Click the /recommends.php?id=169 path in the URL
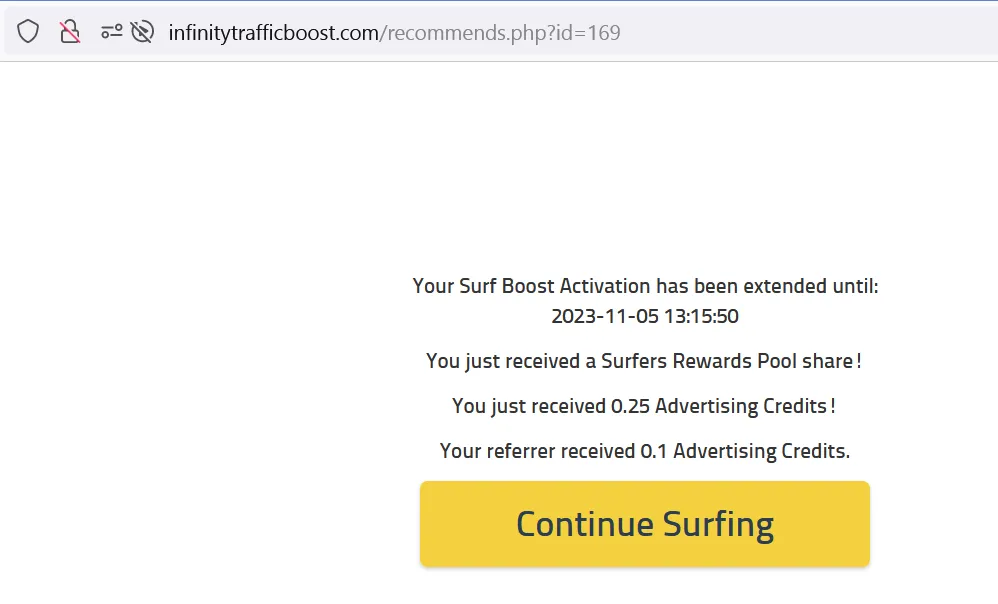Screen dimensions: 998x604 tap(500, 33)
